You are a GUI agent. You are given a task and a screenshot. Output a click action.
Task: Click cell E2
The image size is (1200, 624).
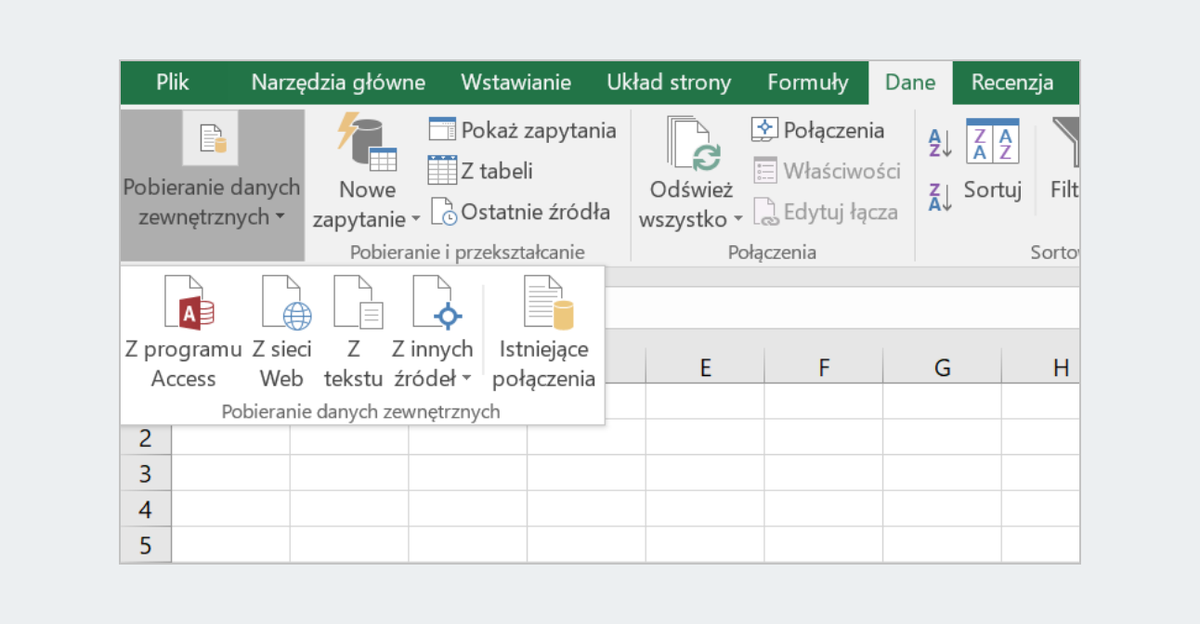705,438
